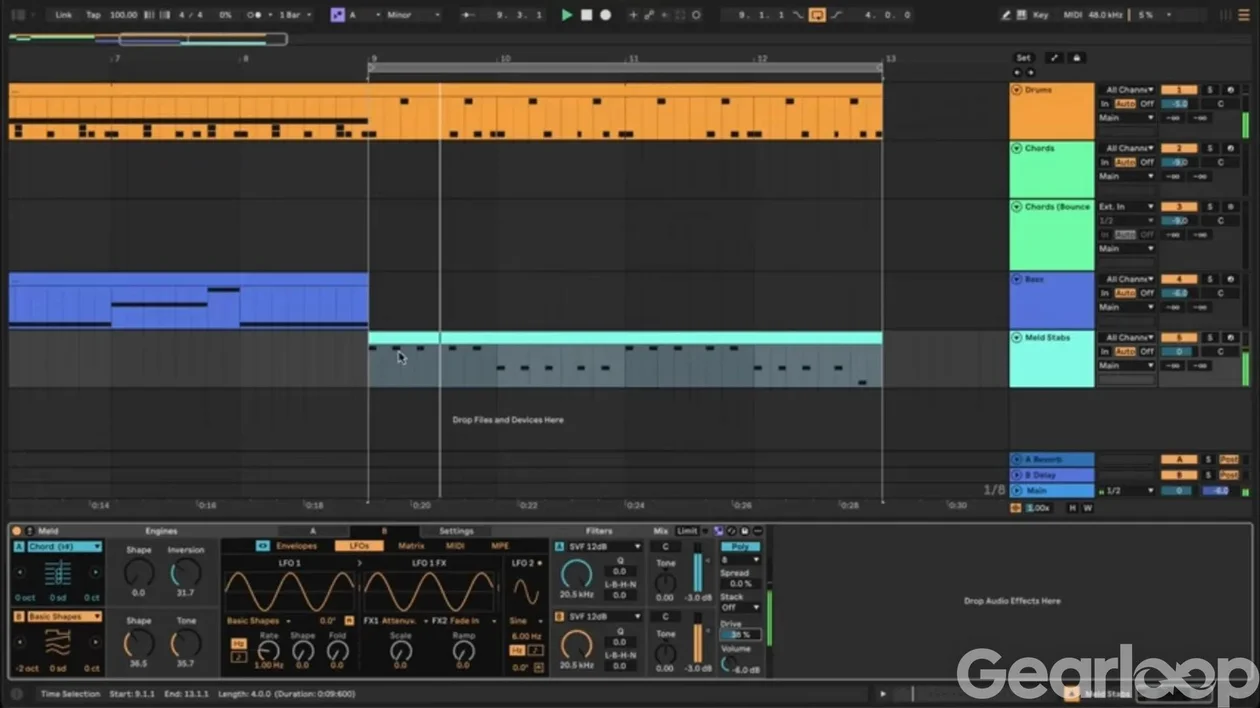Click the previous locator arrow
1260x708 pixels.
click(1017, 73)
